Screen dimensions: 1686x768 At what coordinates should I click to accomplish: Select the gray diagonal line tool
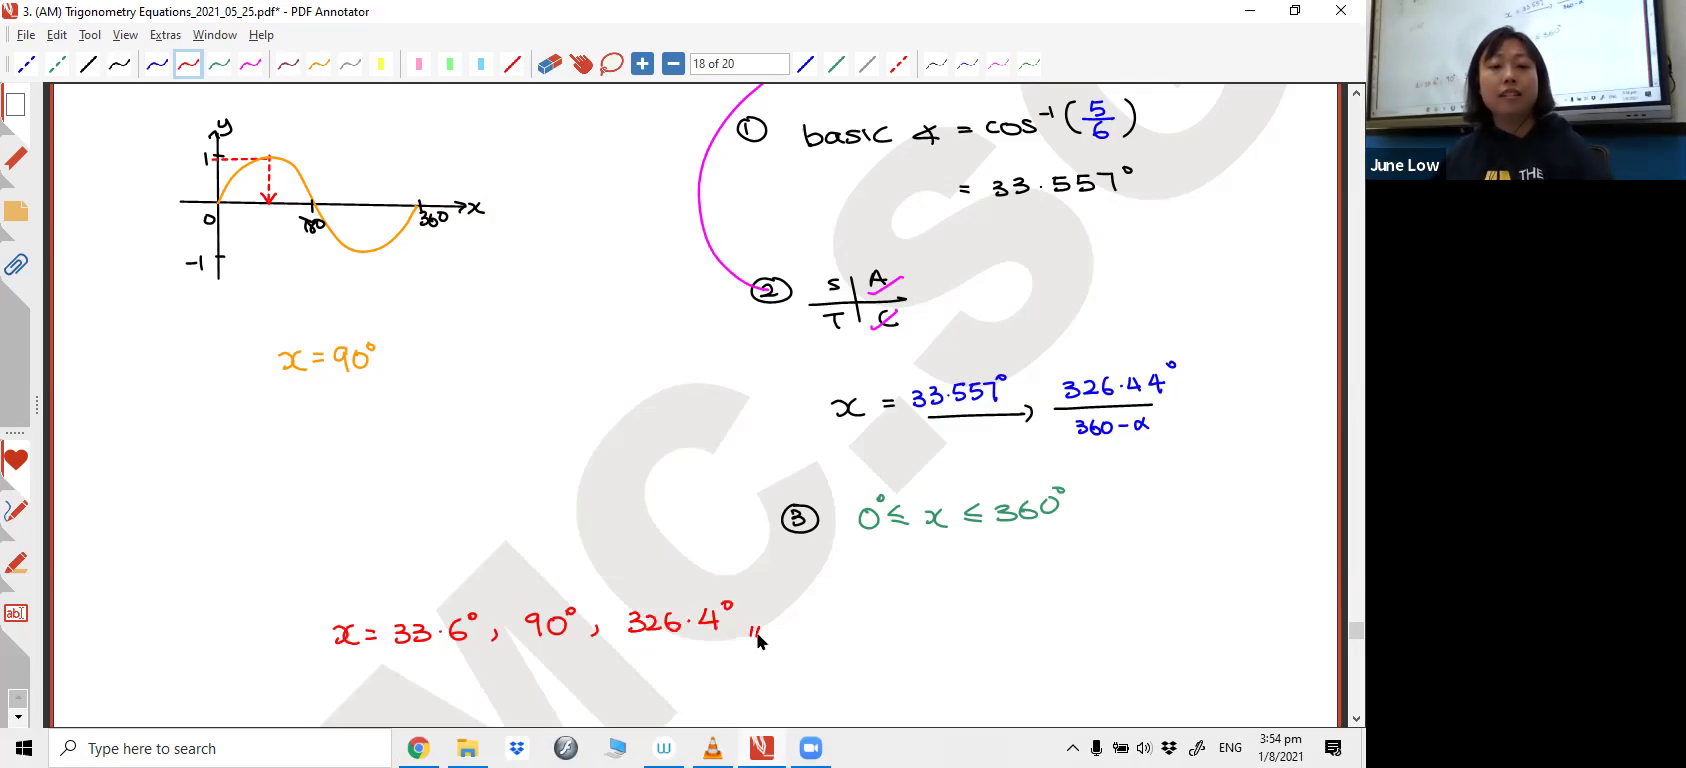pyautogui.click(x=867, y=64)
